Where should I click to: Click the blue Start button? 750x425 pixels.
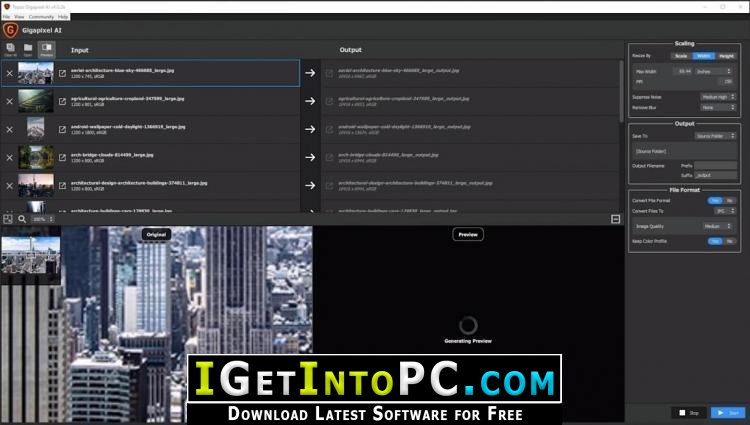tap(728, 413)
